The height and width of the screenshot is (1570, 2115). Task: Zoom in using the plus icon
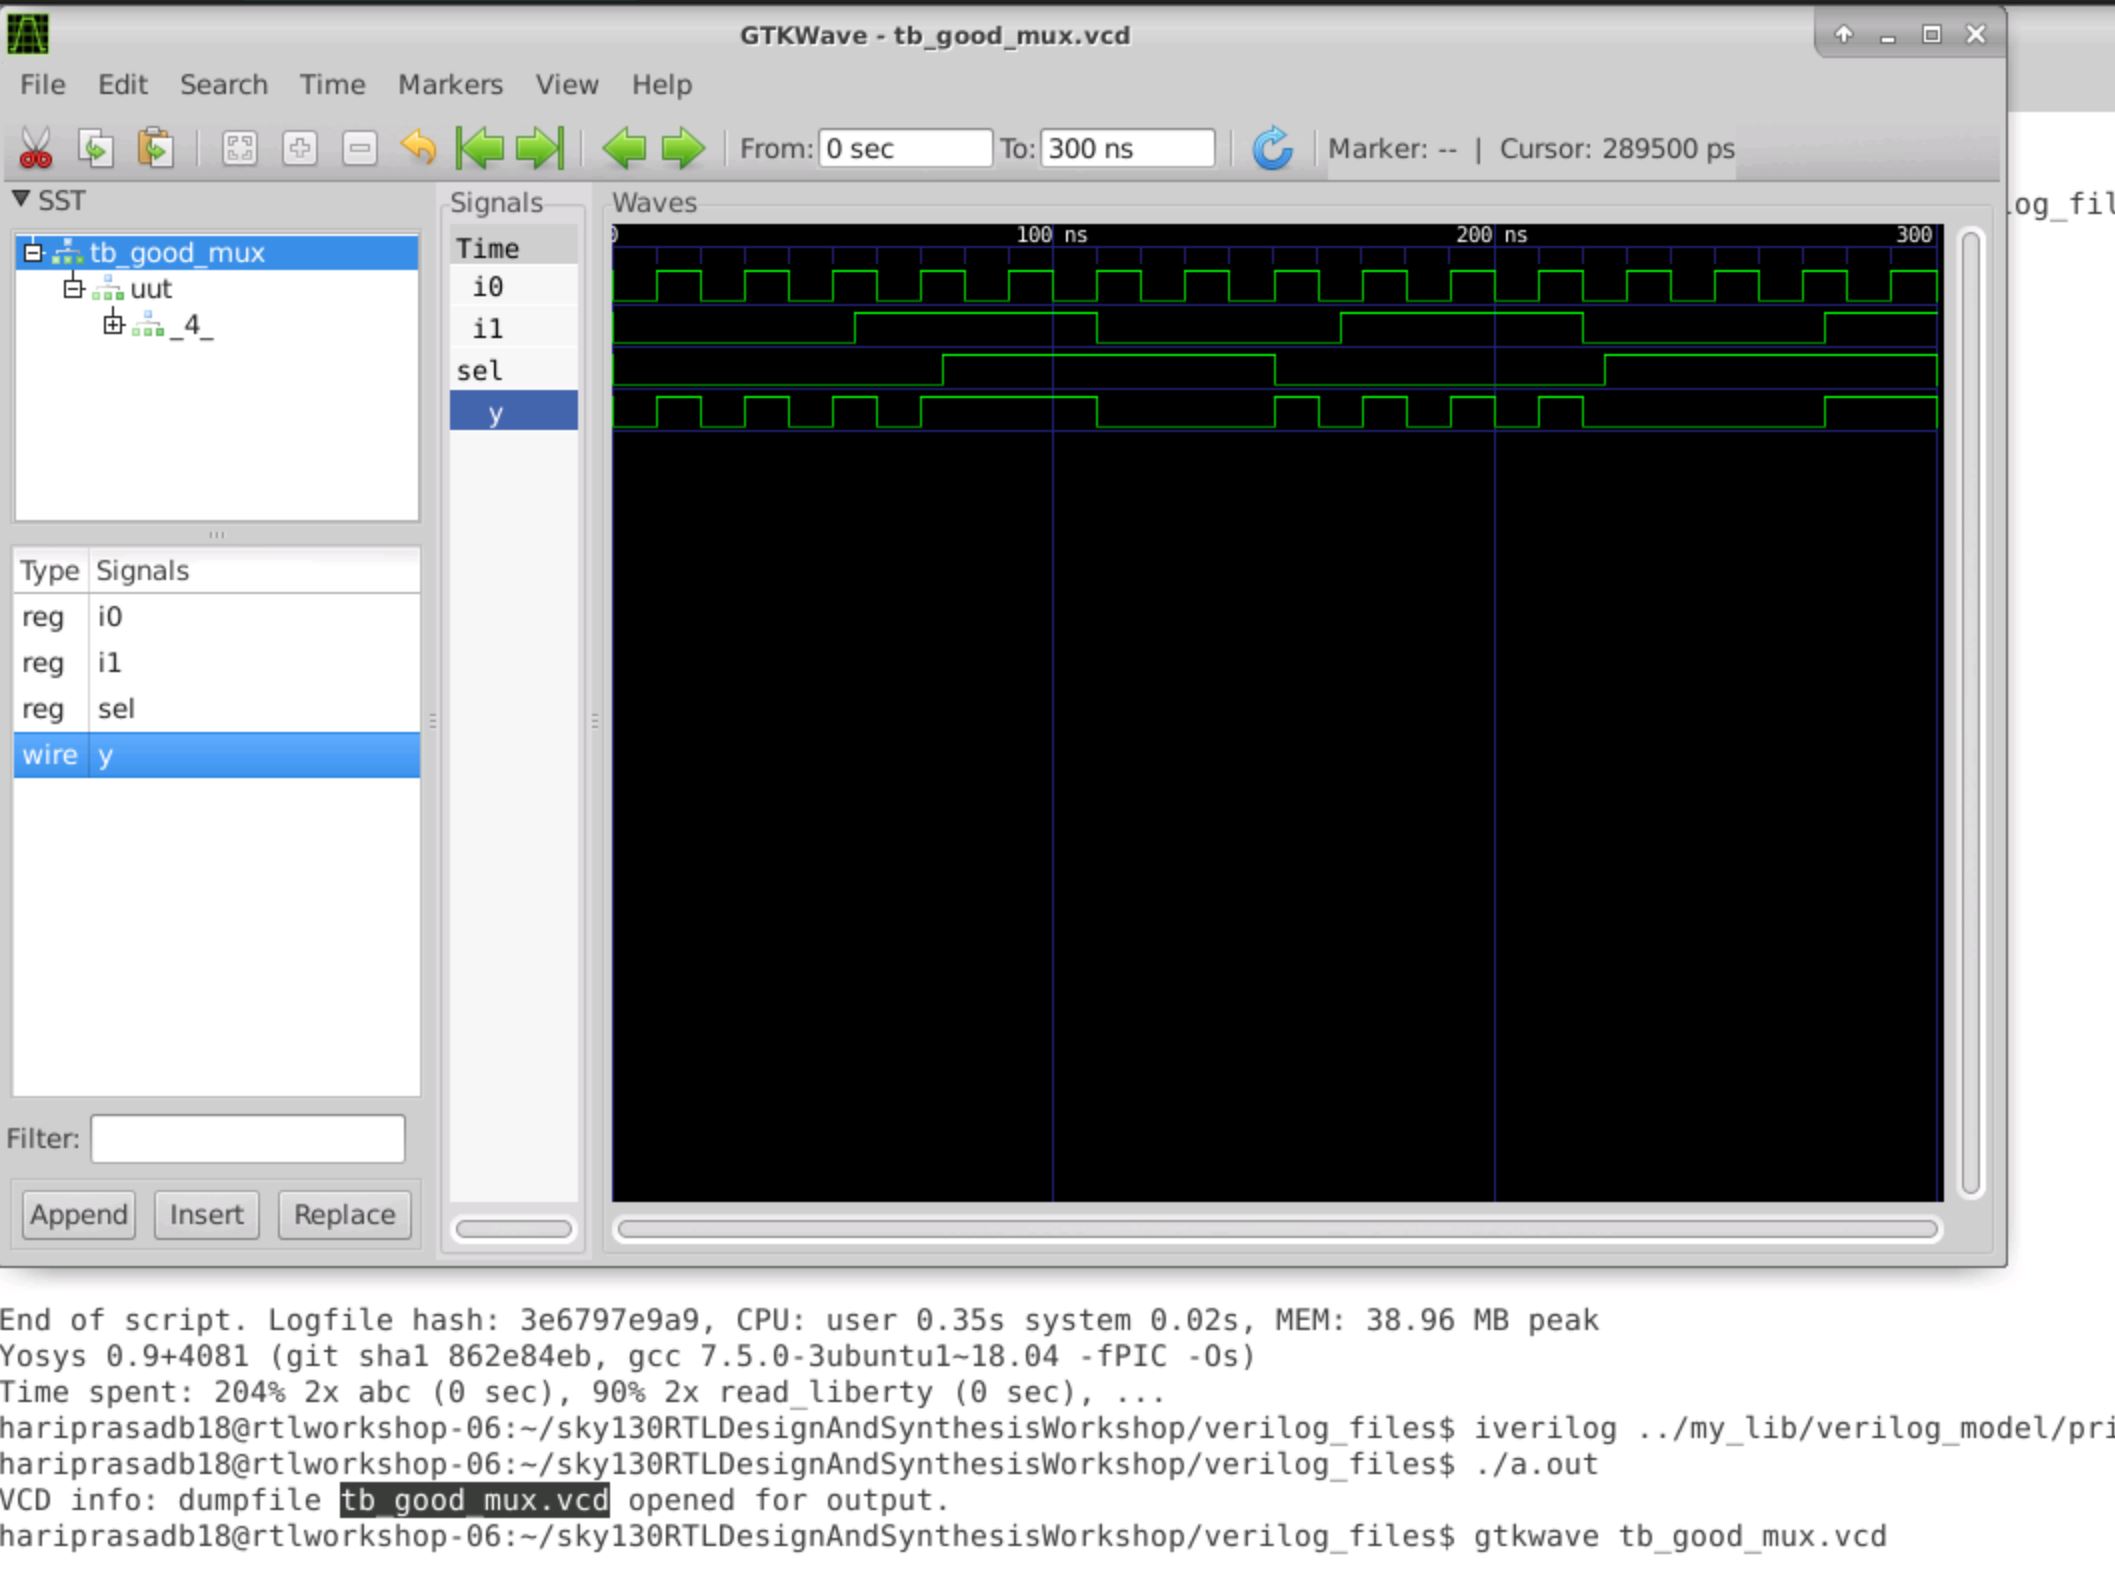click(299, 148)
